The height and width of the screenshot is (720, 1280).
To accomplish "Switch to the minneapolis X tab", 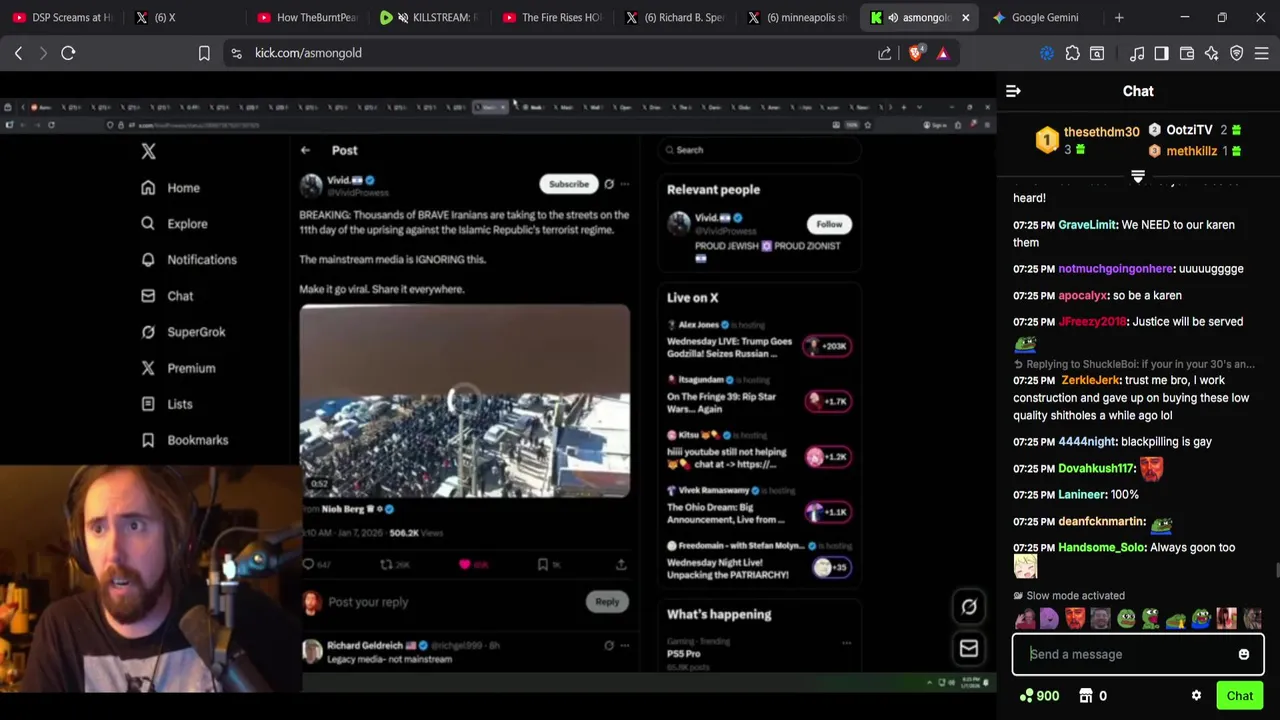I will [x=797, y=17].
